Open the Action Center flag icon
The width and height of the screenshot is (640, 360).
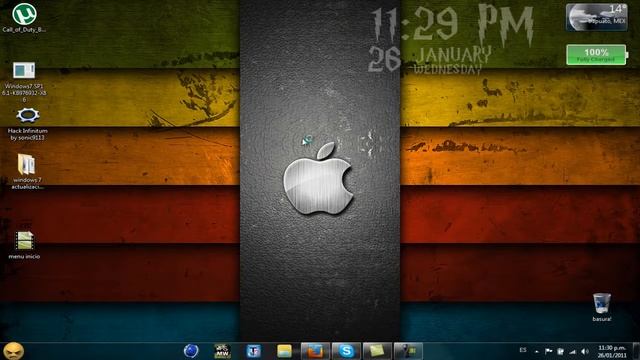pos(549,351)
